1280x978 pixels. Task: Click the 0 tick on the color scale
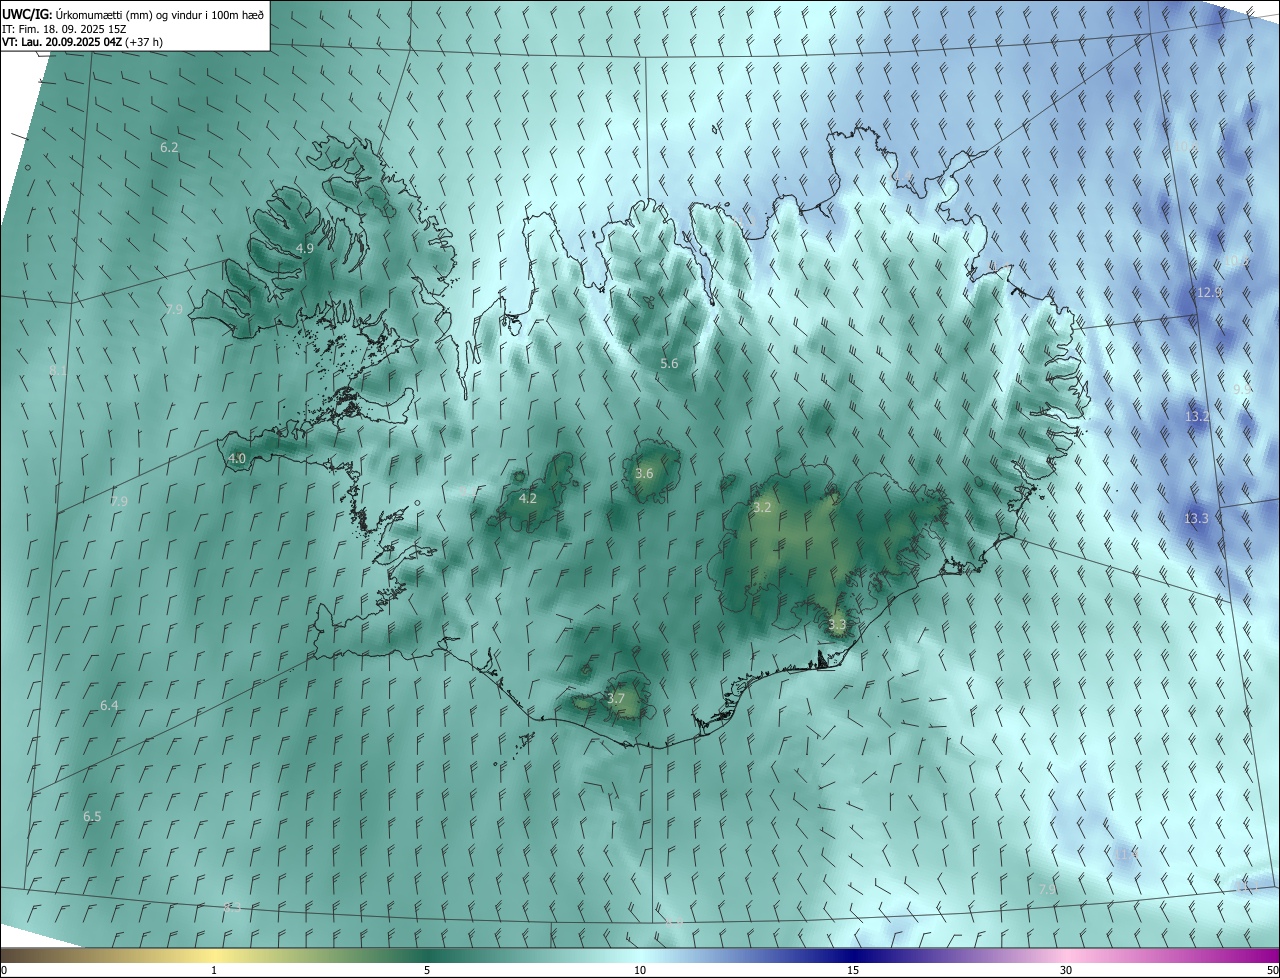4,971
